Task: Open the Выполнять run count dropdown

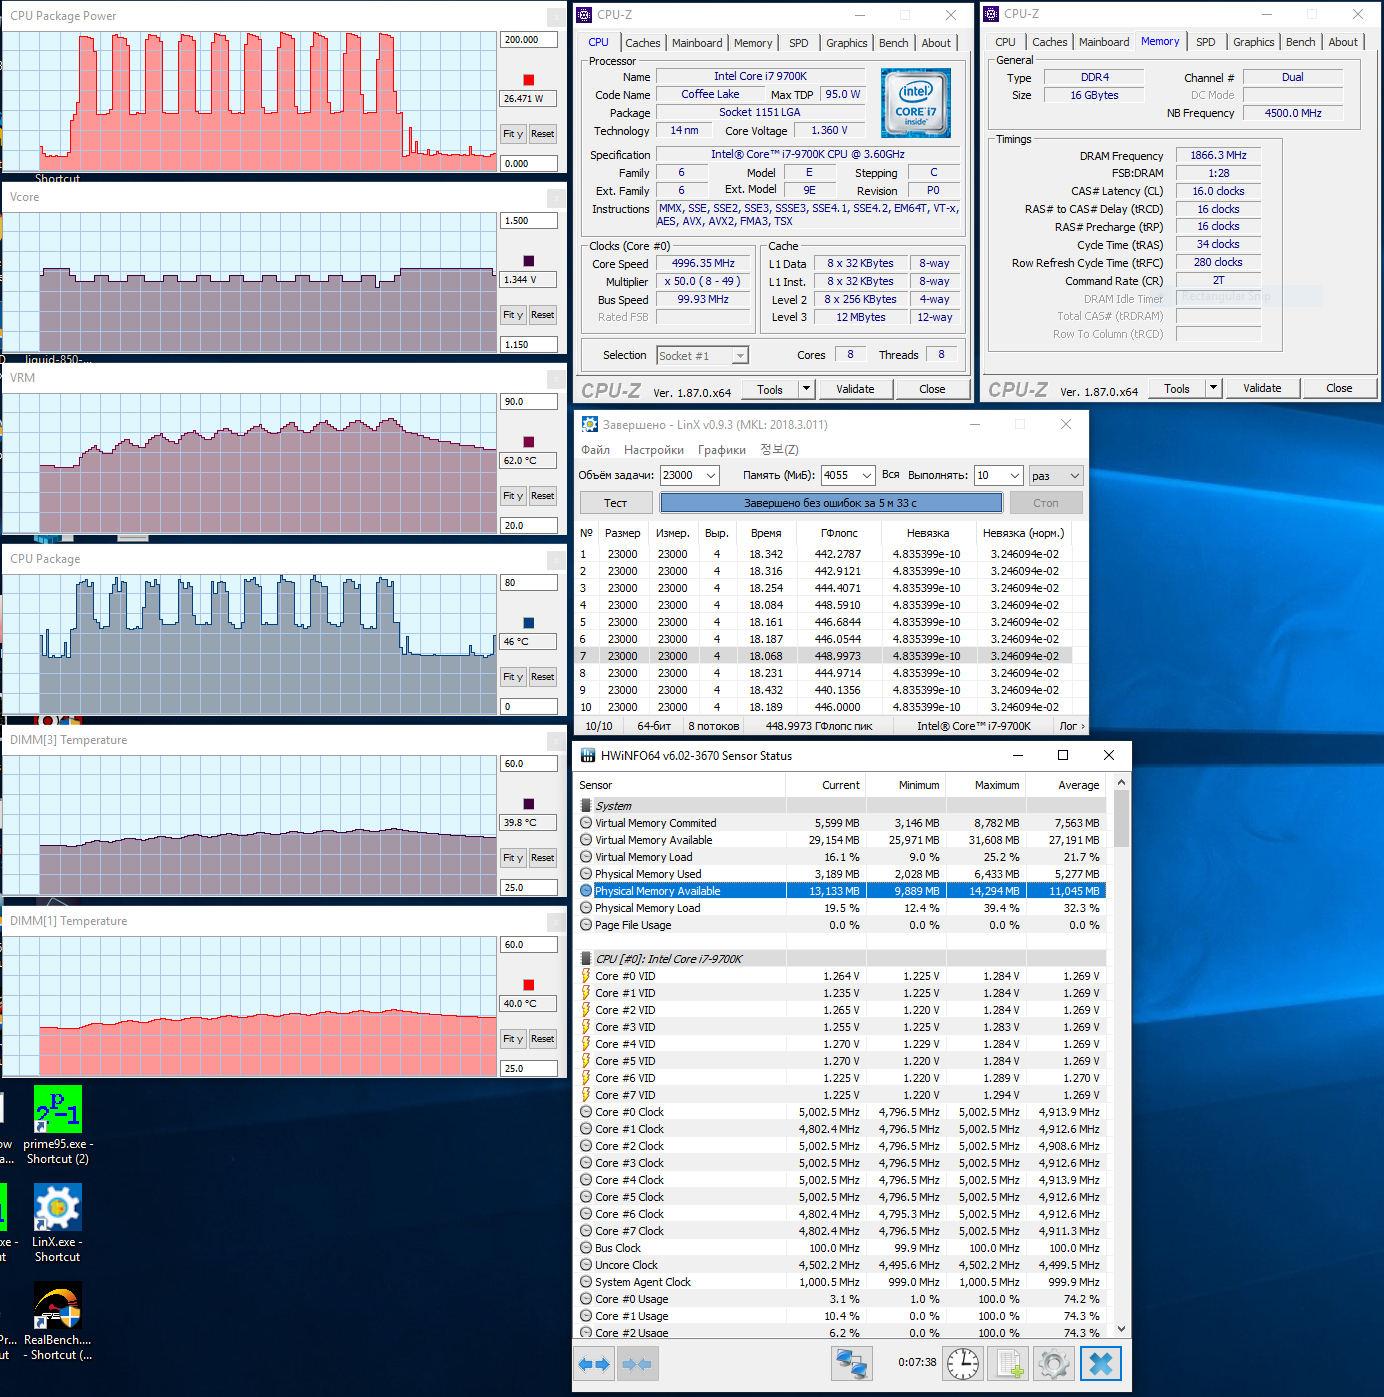Action: pos(1015,476)
